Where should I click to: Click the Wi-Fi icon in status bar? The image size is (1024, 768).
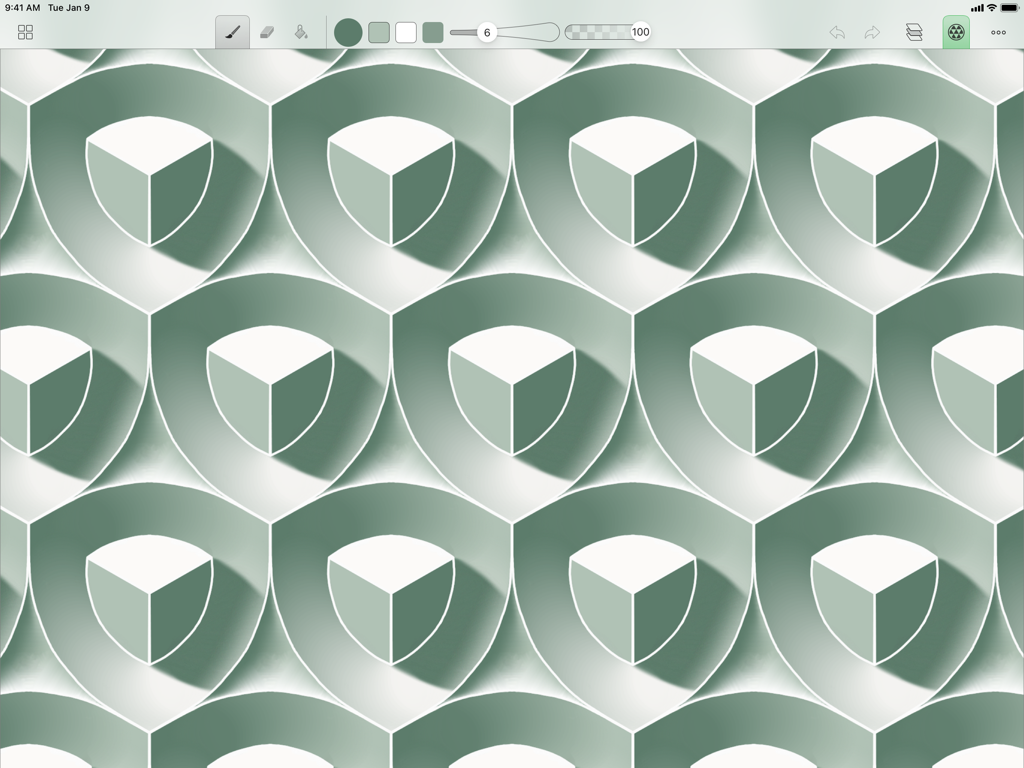pyautogui.click(x=991, y=8)
